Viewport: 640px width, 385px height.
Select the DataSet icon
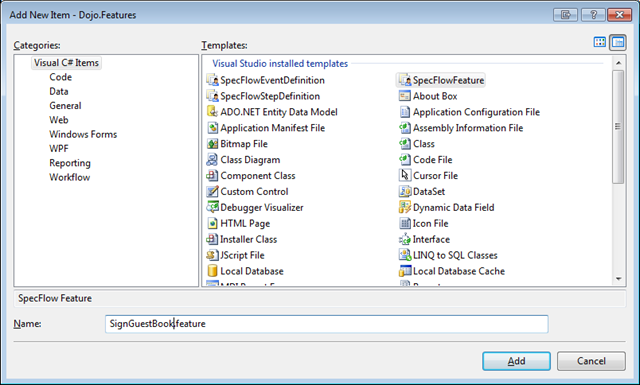pyautogui.click(x=405, y=191)
